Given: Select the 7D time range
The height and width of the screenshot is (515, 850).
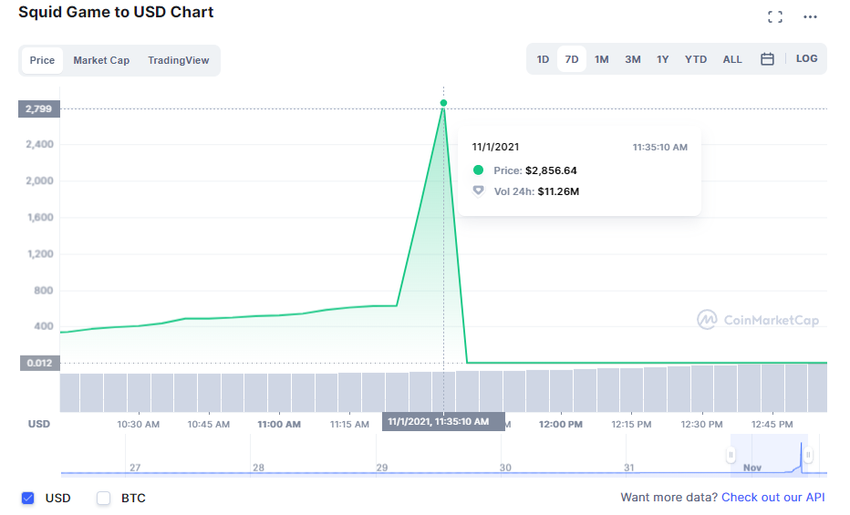Looking at the screenshot, I should click(x=572, y=59).
